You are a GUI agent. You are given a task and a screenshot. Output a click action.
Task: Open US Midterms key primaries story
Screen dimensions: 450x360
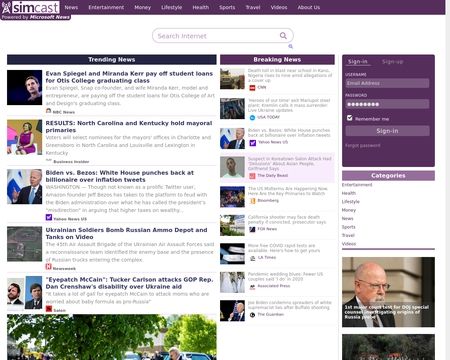(288, 191)
